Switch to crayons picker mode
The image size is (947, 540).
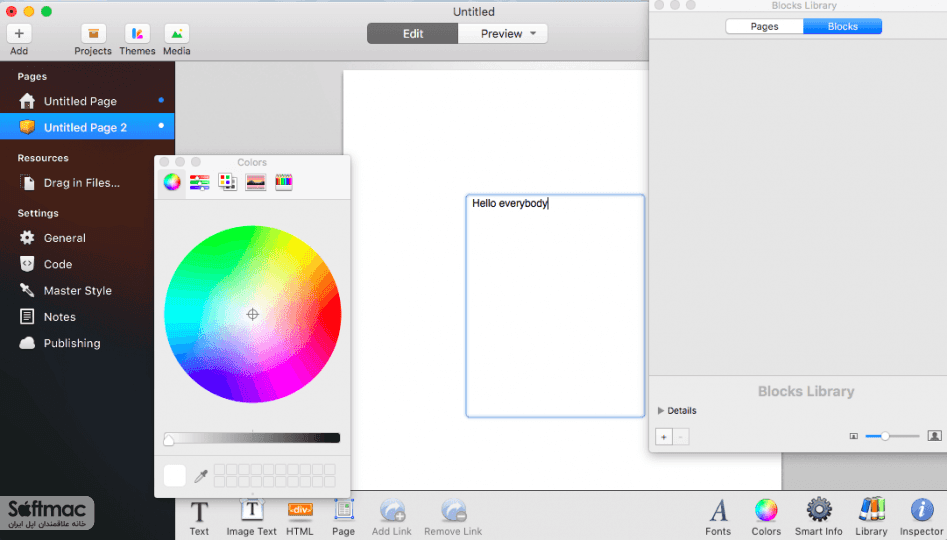(284, 182)
